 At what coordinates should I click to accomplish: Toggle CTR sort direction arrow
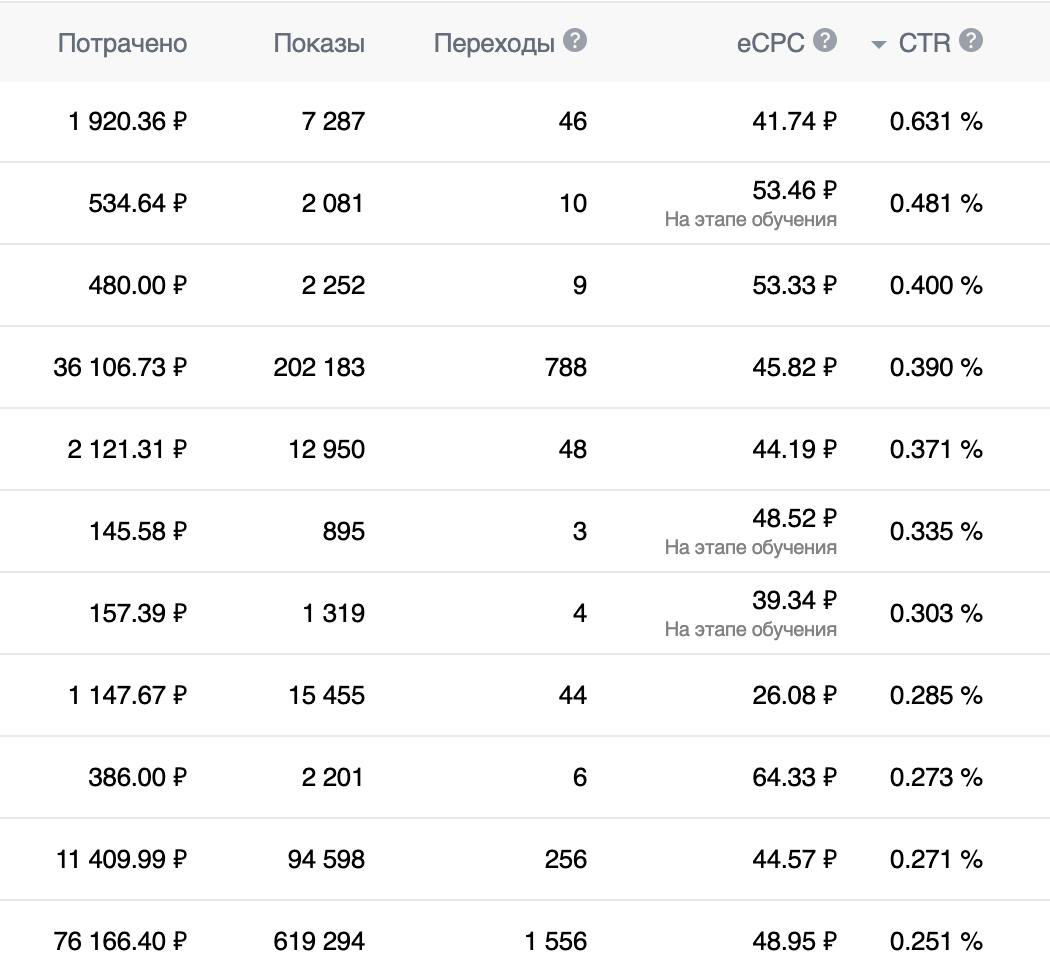click(x=879, y=45)
